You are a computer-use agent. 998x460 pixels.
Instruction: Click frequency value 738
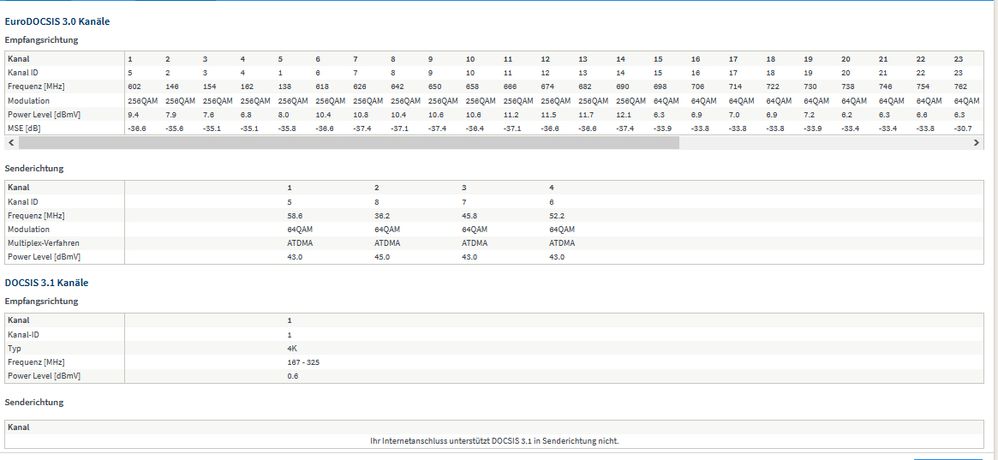click(849, 87)
